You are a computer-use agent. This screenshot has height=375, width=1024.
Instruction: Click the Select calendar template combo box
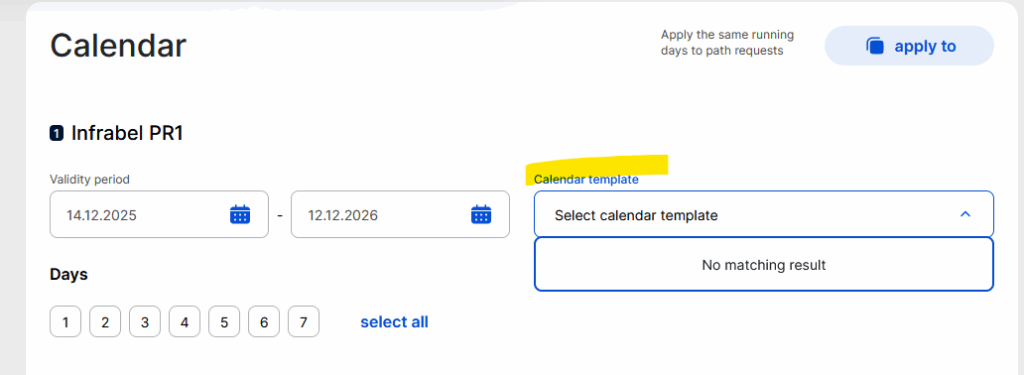[764, 214]
